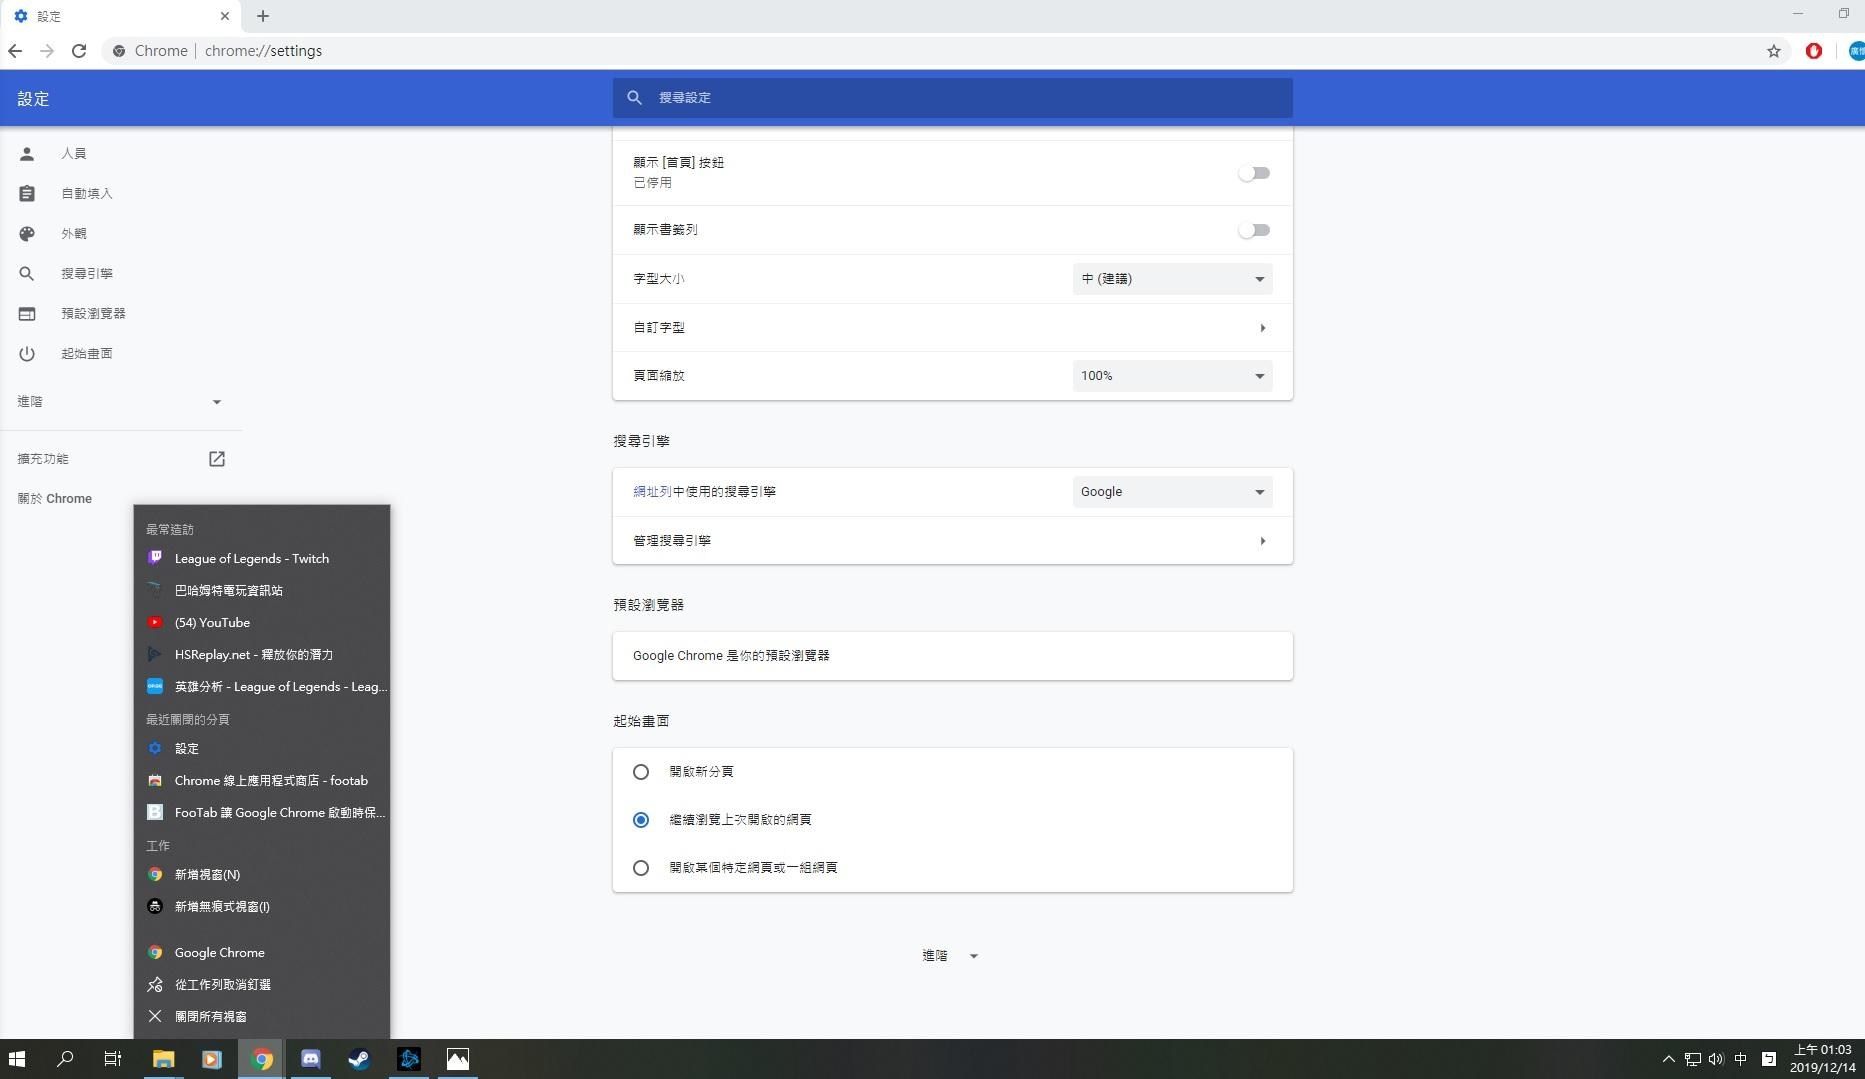
Task: Click the ad-blocker icon near the address bar
Action: coord(1814,50)
